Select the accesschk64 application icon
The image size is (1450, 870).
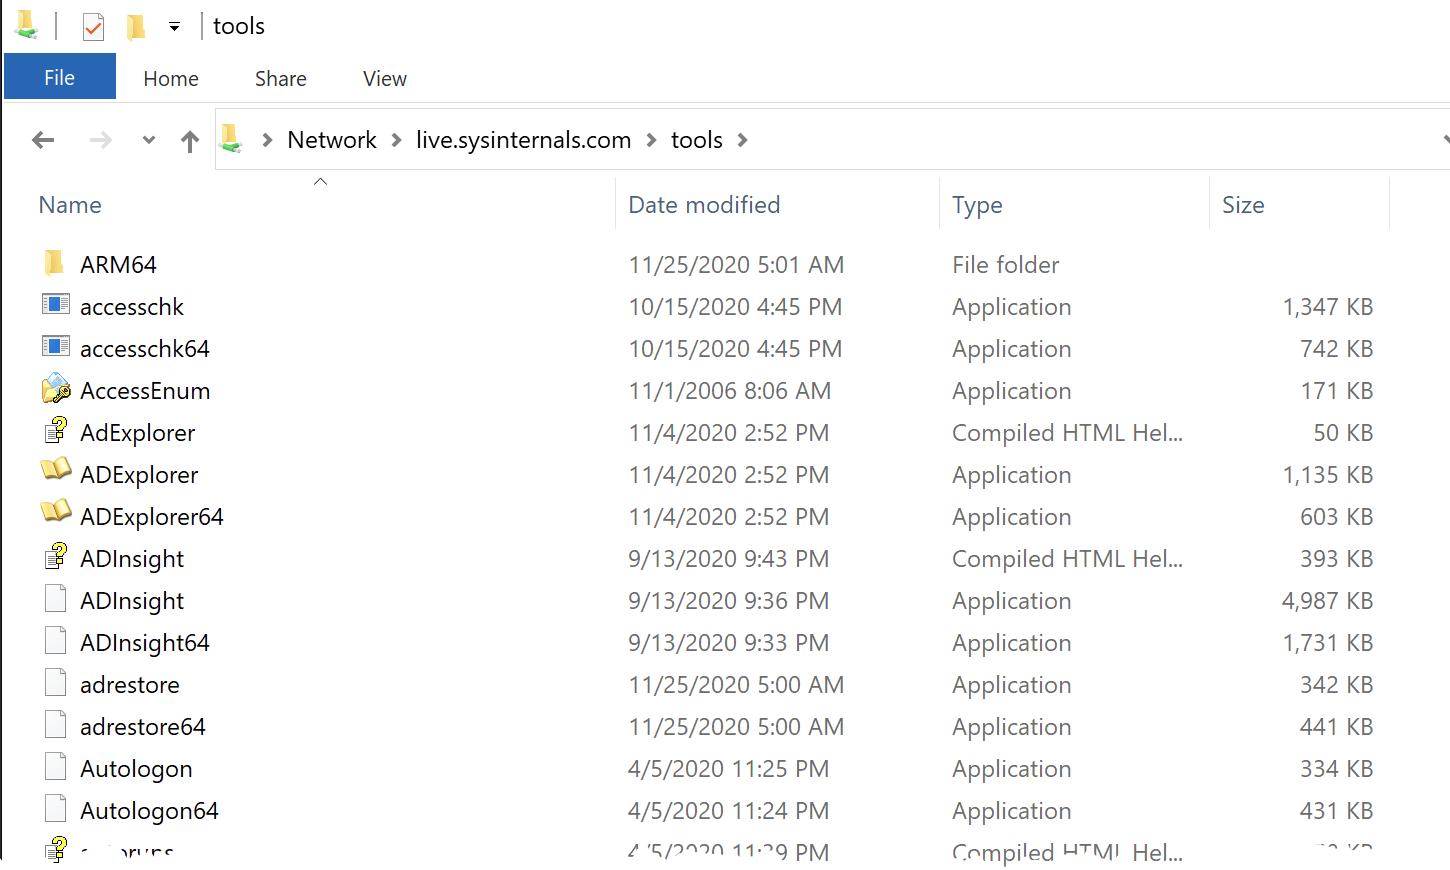[x=56, y=346]
